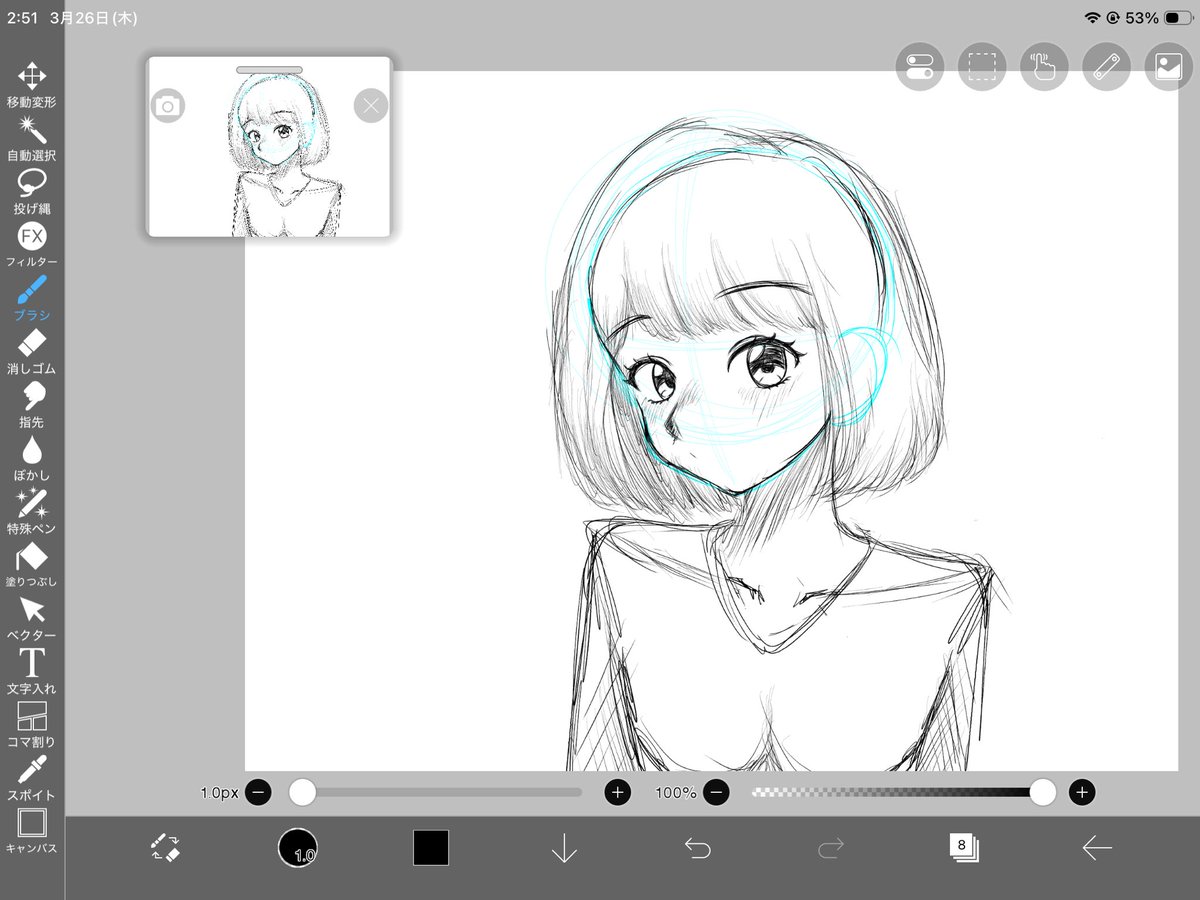Open the selection area dashed-square button

pyautogui.click(x=982, y=66)
